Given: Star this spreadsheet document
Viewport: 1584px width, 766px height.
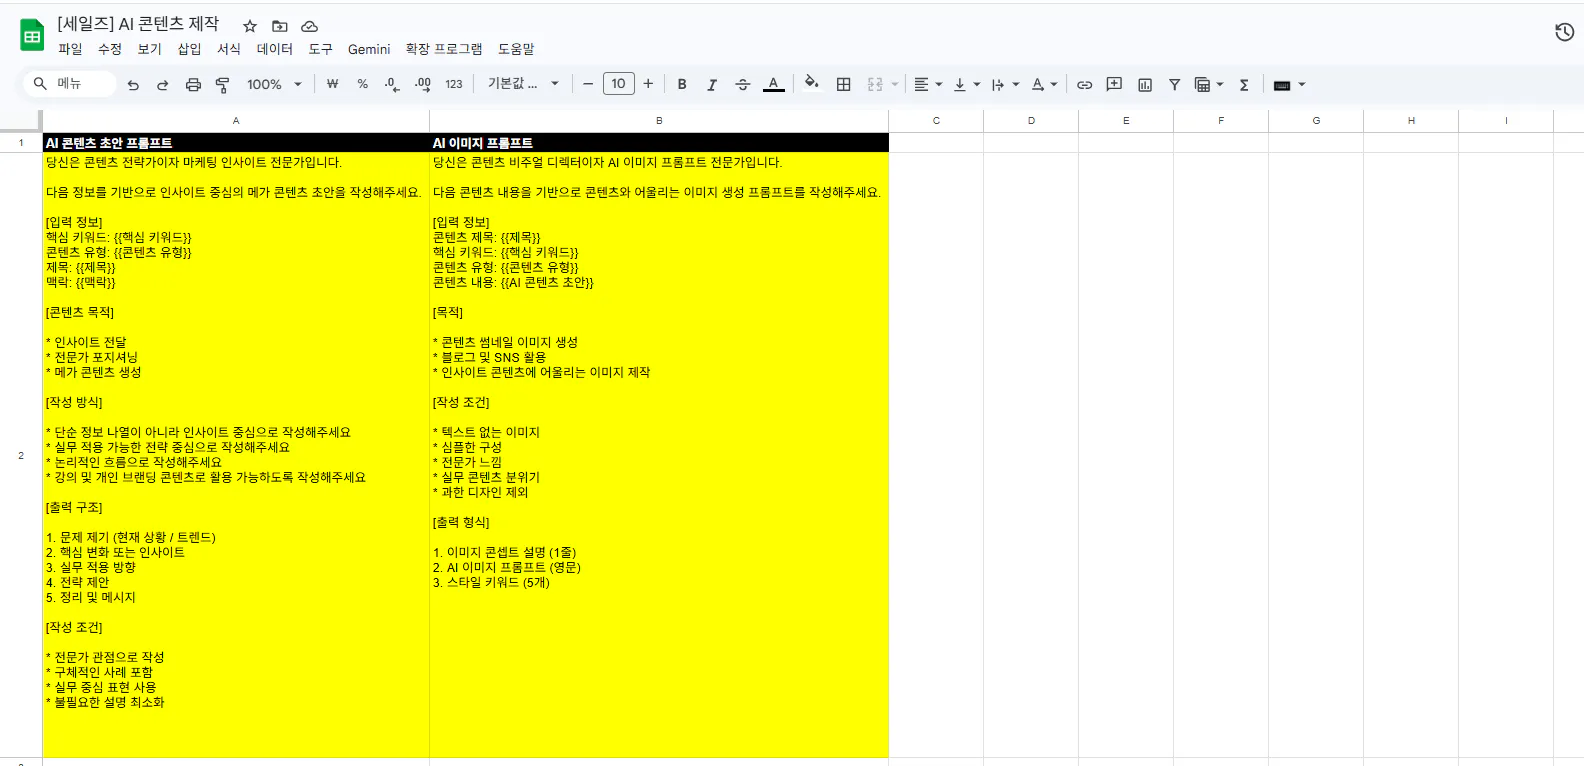Looking at the screenshot, I should coord(250,26).
